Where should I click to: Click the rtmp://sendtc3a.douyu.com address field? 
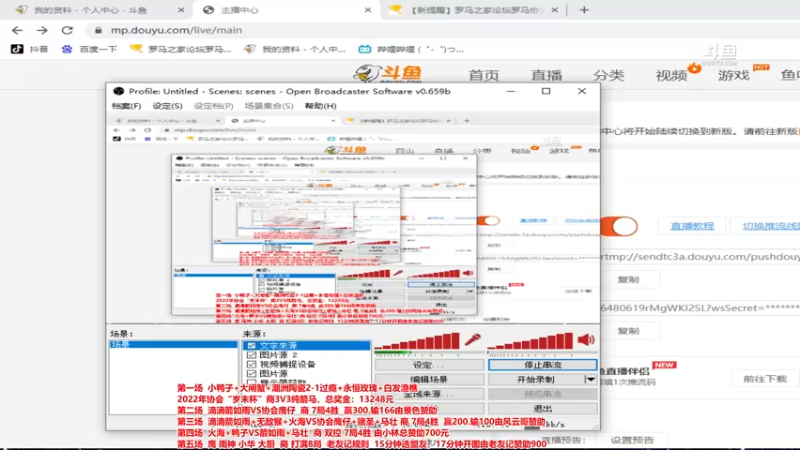coord(701,257)
